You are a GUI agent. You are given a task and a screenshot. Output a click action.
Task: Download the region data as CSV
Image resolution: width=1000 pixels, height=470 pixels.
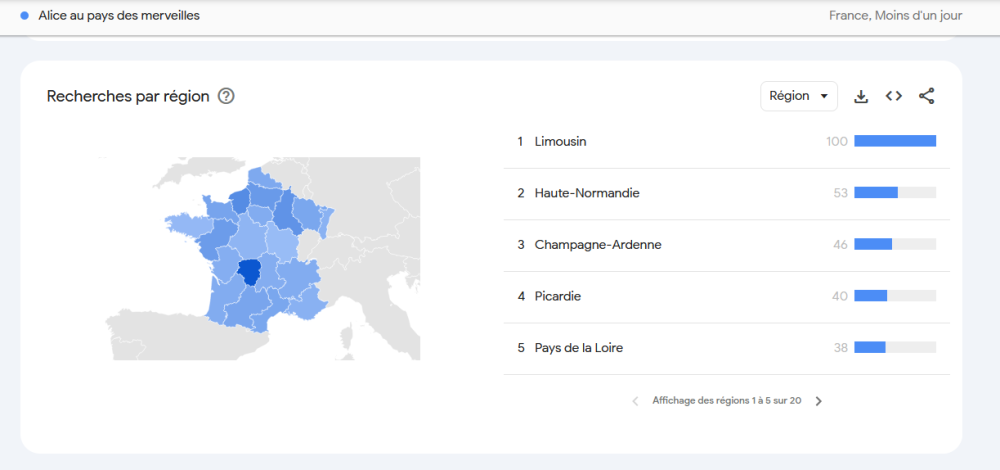(x=861, y=96)
